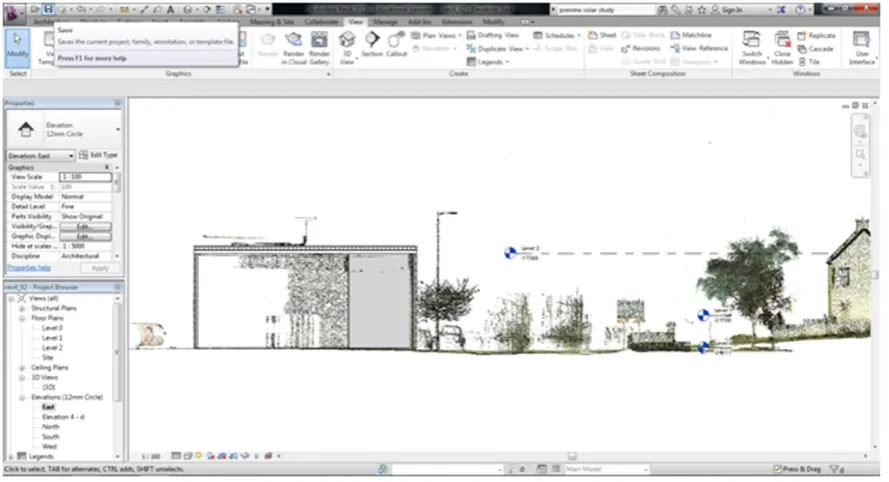This screenshot has height=482, width=889.
Task: Click the Save icon in quick access toolbar
Action: pyautogui.click(x=48, y=9)
